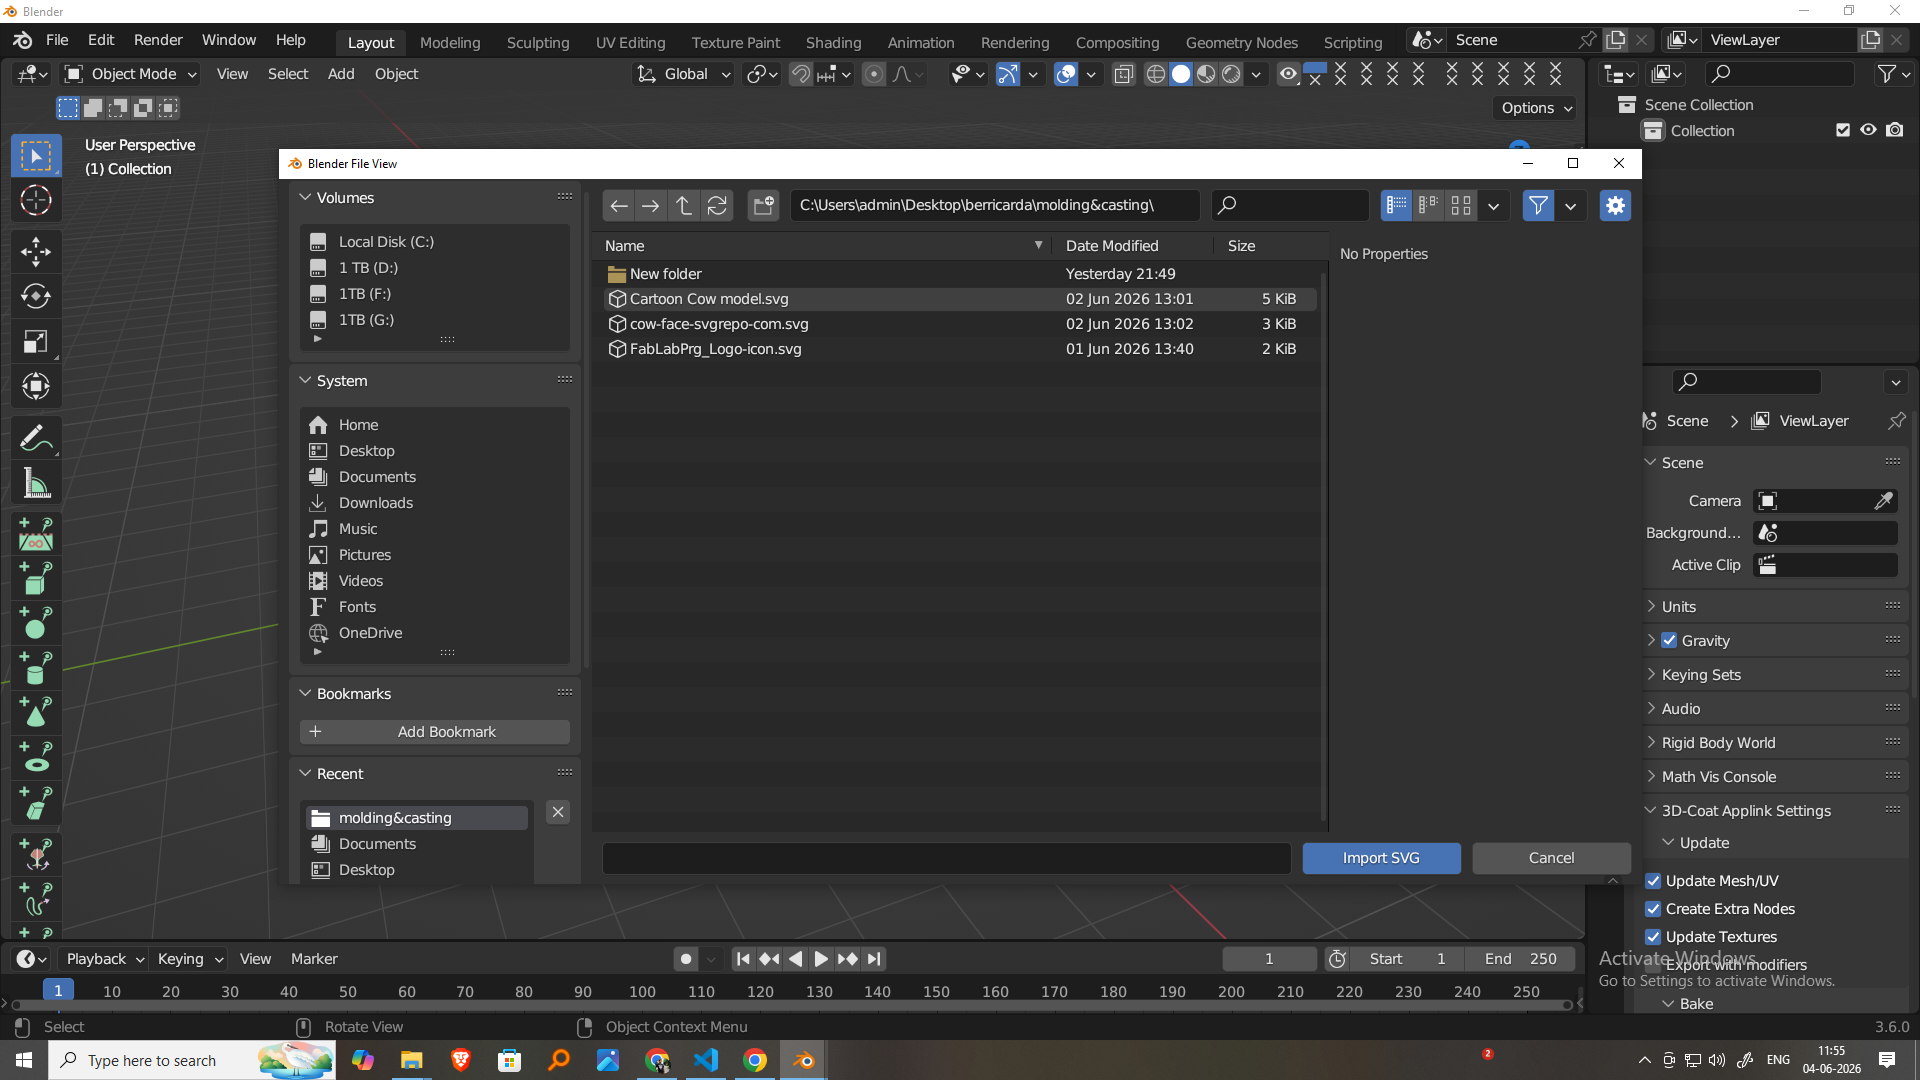Go to parent directory
The width and height of the screenshot is (1920, 1080).
pyautogui.click(x=684, y=206)
